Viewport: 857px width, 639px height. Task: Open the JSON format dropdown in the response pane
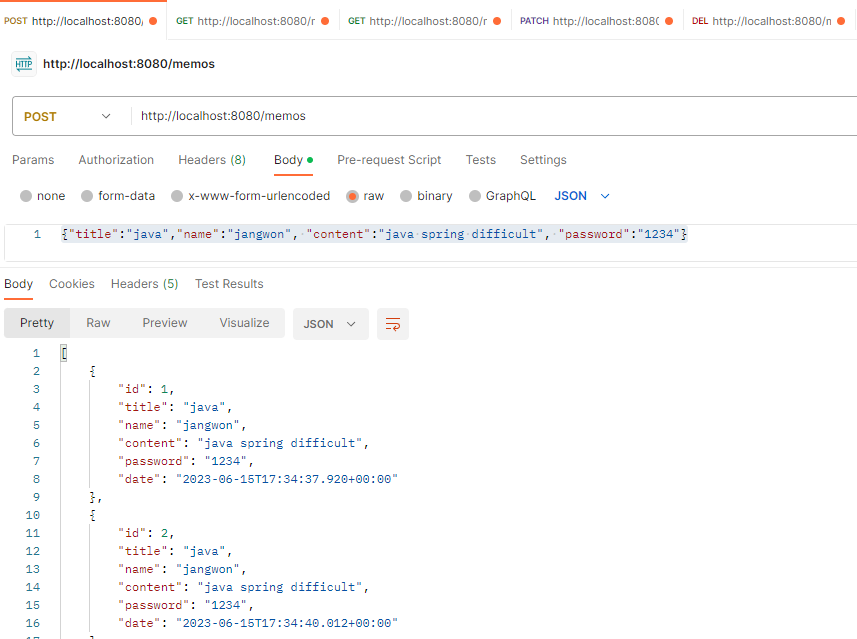(330, 323)
